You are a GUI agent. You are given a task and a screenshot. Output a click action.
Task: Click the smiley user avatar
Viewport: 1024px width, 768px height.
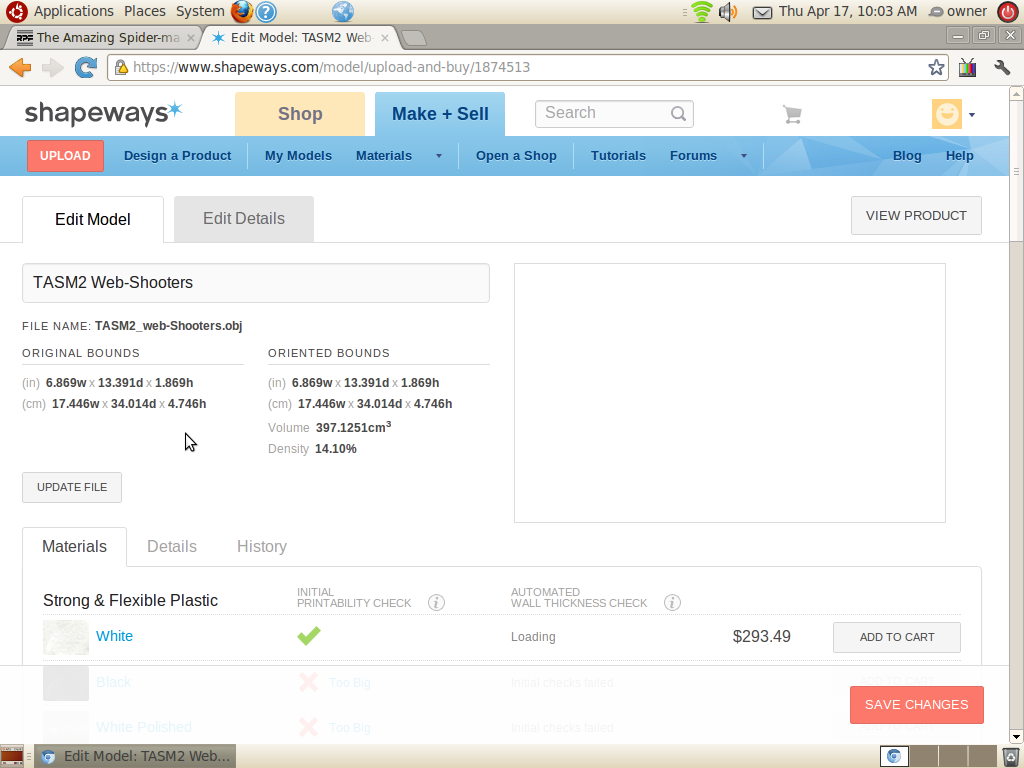(x=947, y=114)
